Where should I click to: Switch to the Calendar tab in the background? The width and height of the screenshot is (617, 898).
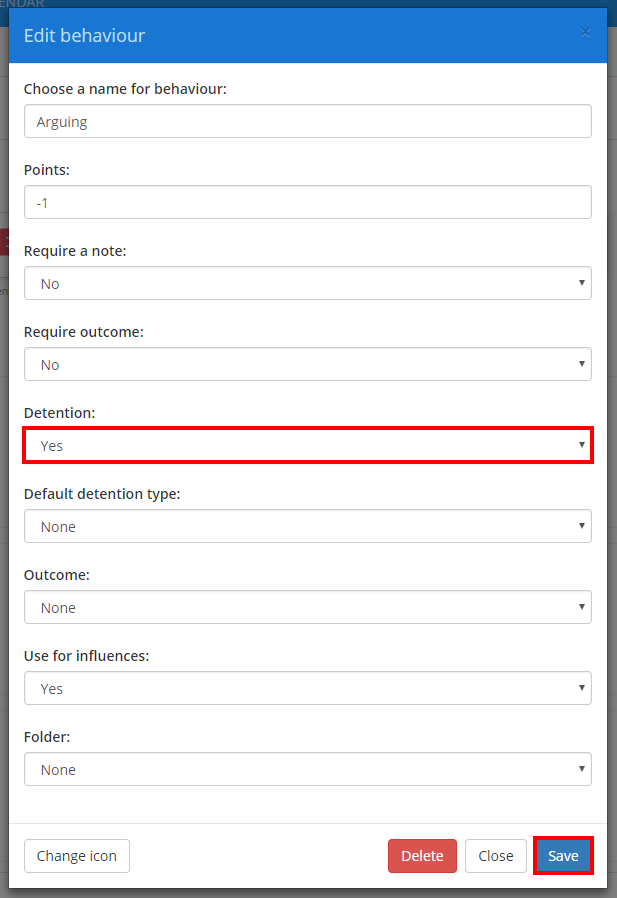tap(18, 4)
